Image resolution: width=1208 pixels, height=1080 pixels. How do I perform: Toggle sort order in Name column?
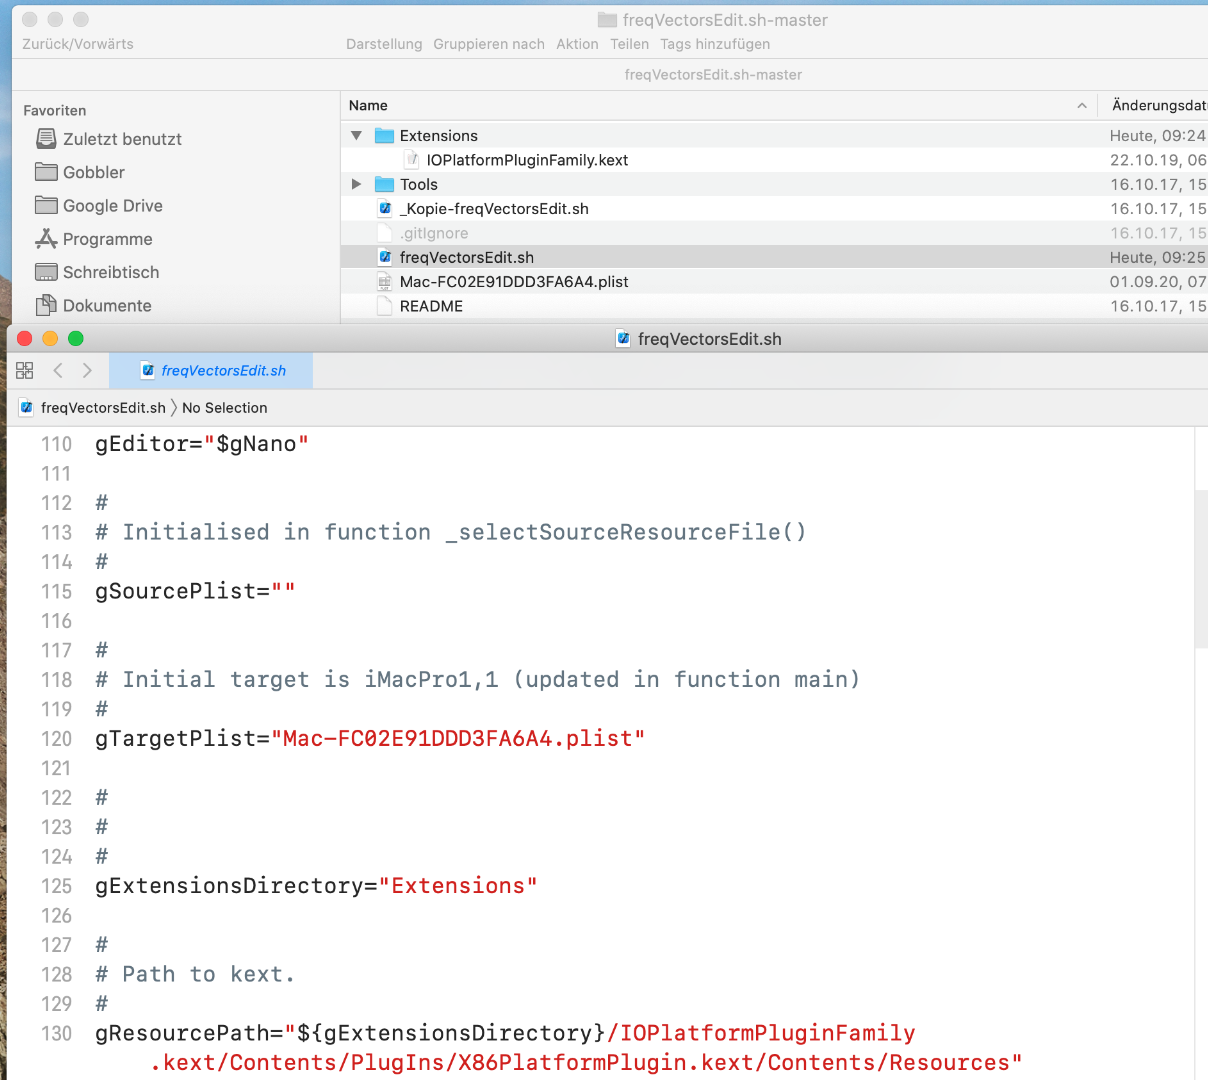1081,106
